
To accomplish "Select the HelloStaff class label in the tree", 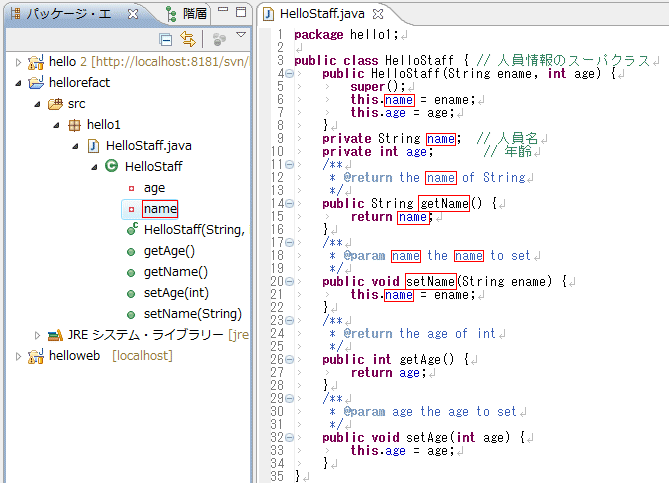I will [154, 166].
